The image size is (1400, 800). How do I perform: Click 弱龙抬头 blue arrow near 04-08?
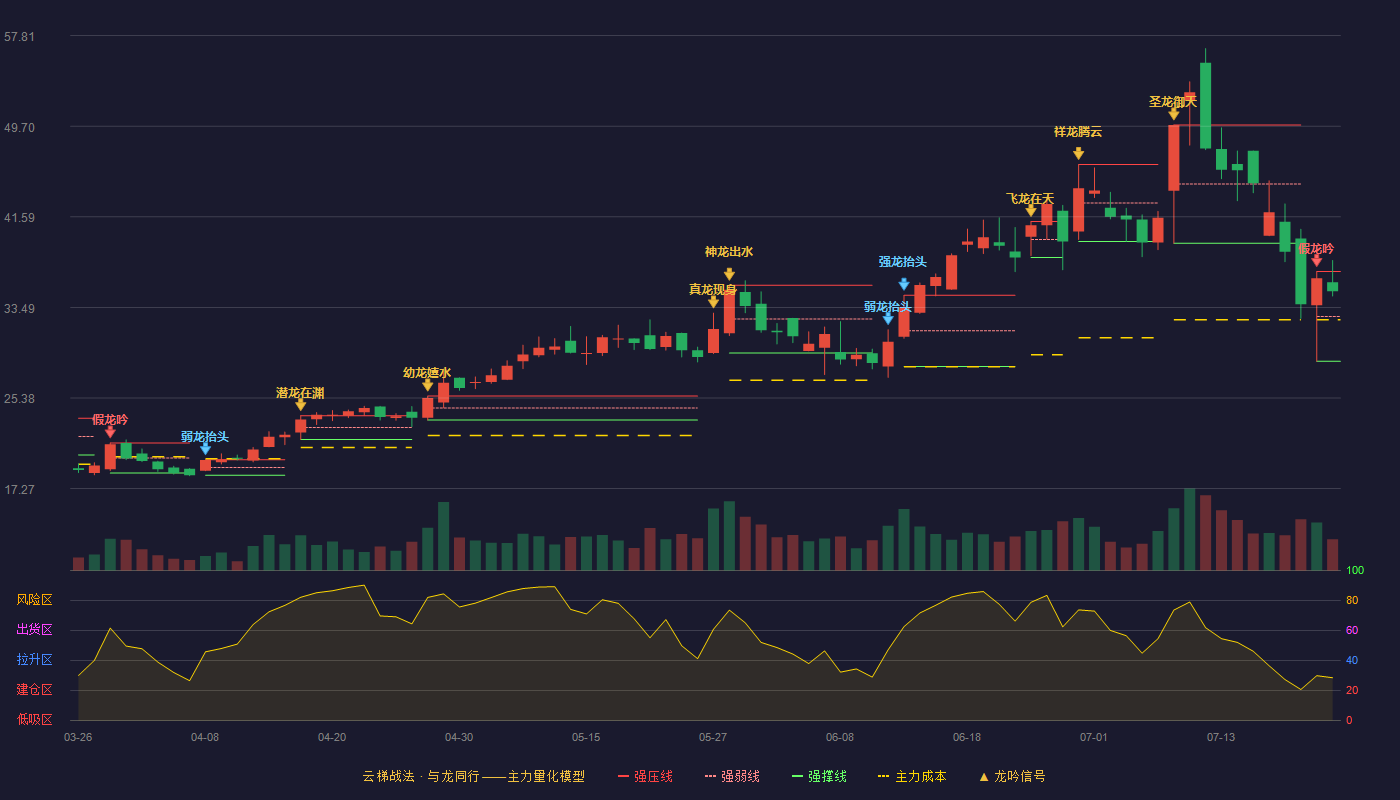tap(205, 449)
